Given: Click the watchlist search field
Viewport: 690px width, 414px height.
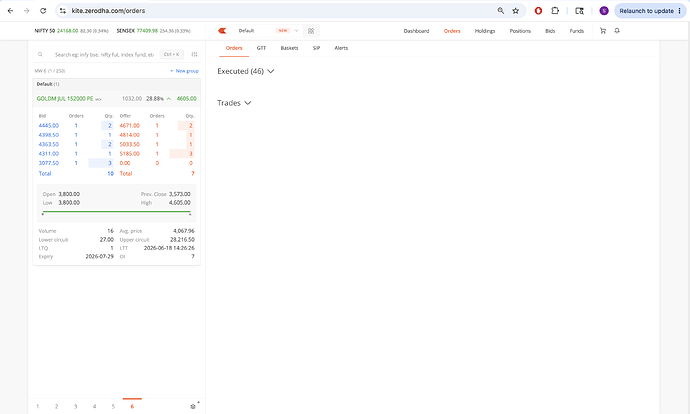Looking at the screenshot, I should [x=104, y=55].
